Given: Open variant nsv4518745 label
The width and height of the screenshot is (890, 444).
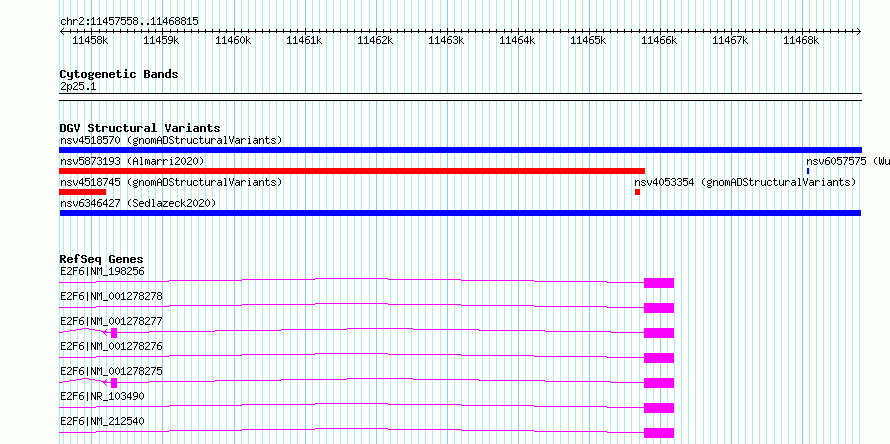Looking at the screenshot, I should (171, 182).
